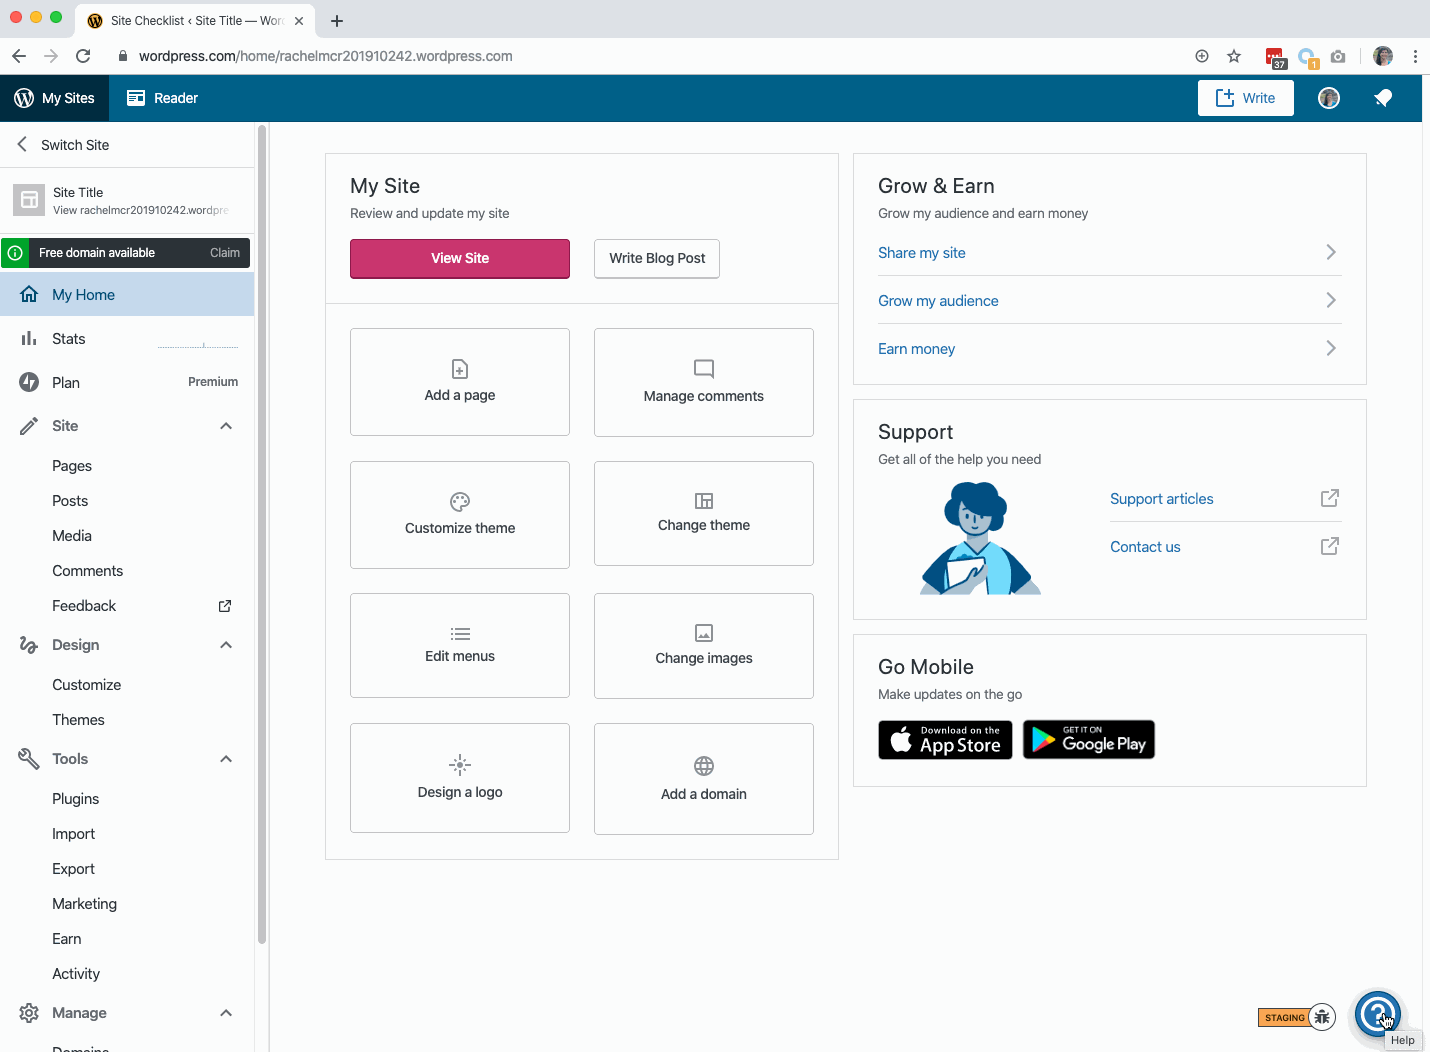Open Activity in the sidebar

tap(76, 974)
